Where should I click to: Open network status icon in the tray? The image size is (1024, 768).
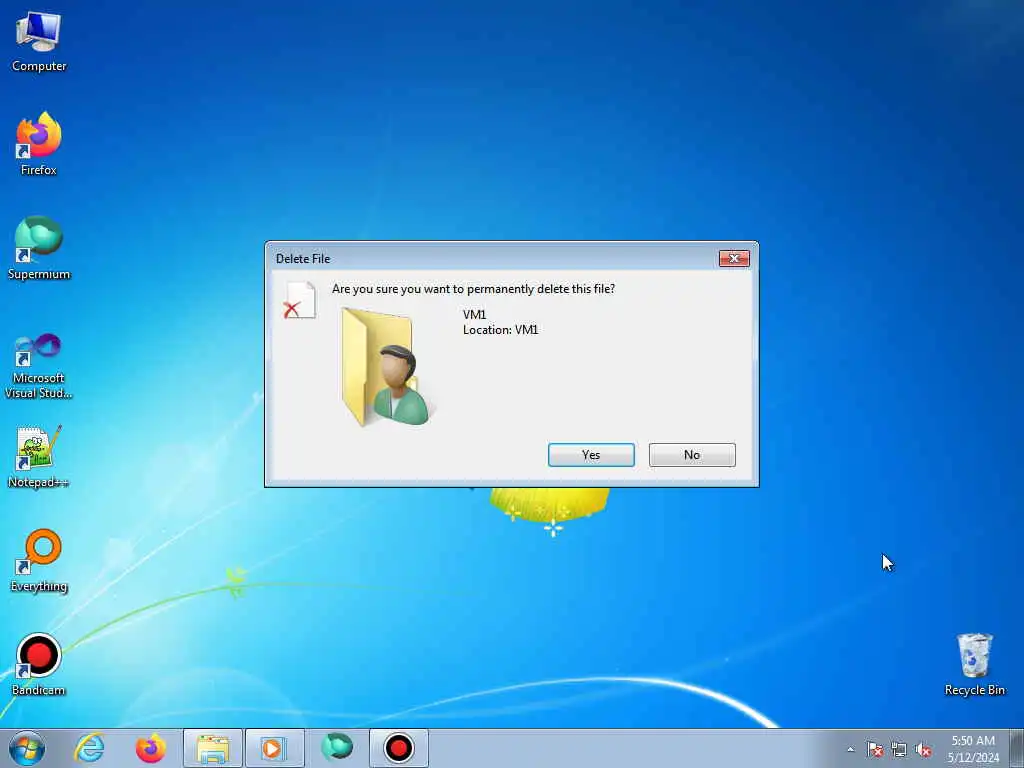899,750
